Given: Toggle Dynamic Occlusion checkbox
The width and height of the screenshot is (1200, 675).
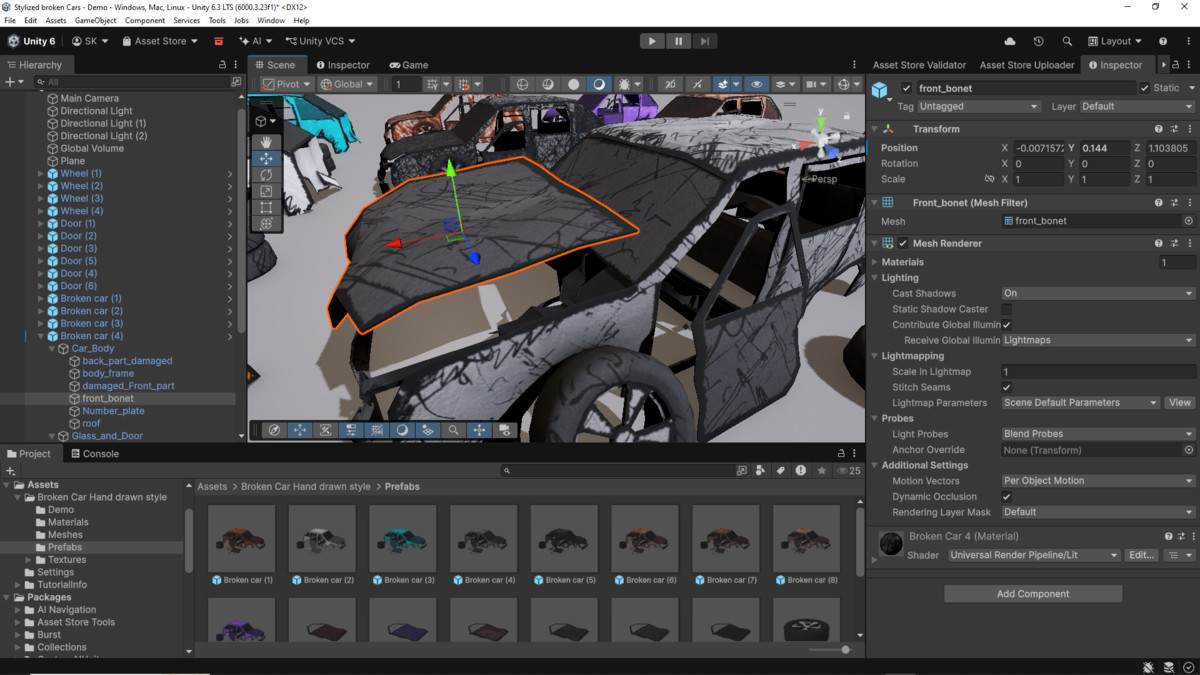Looking at the screenshot, I should [1007, 496].
